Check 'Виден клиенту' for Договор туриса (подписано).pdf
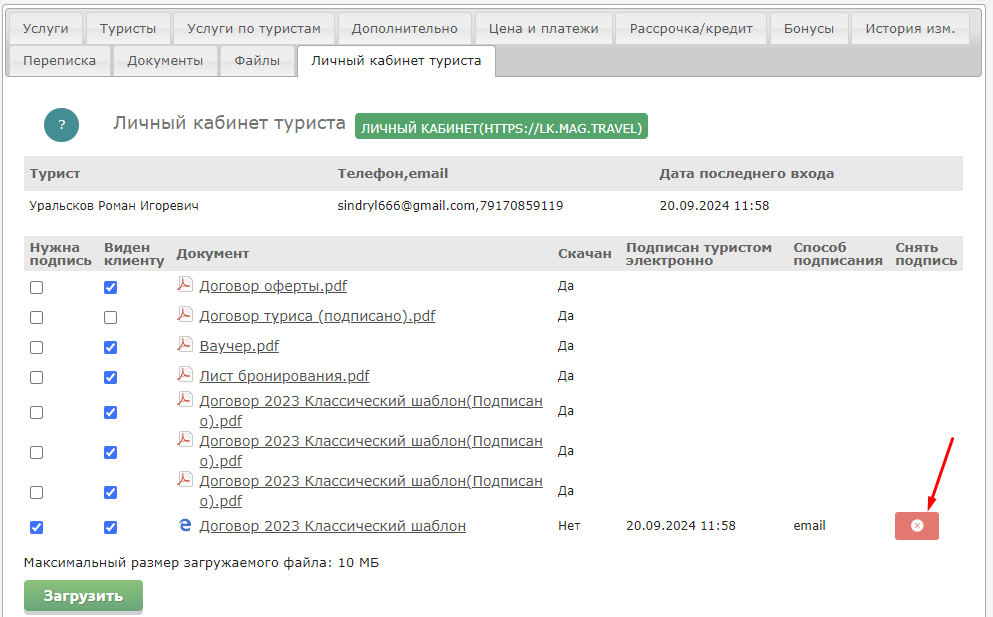The width and height of the screenshot is (993, 617). [110, 317]
